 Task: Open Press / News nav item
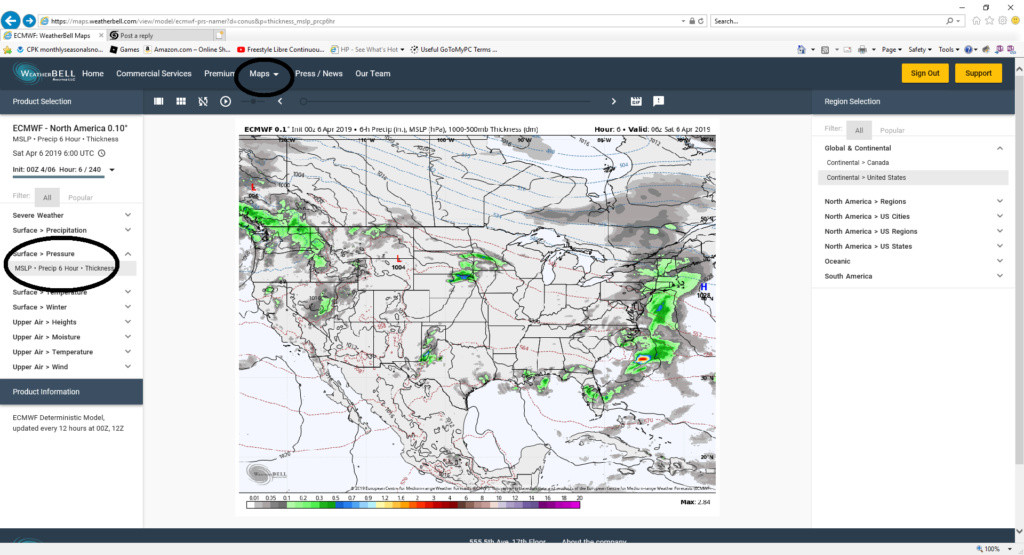(319, 74)
